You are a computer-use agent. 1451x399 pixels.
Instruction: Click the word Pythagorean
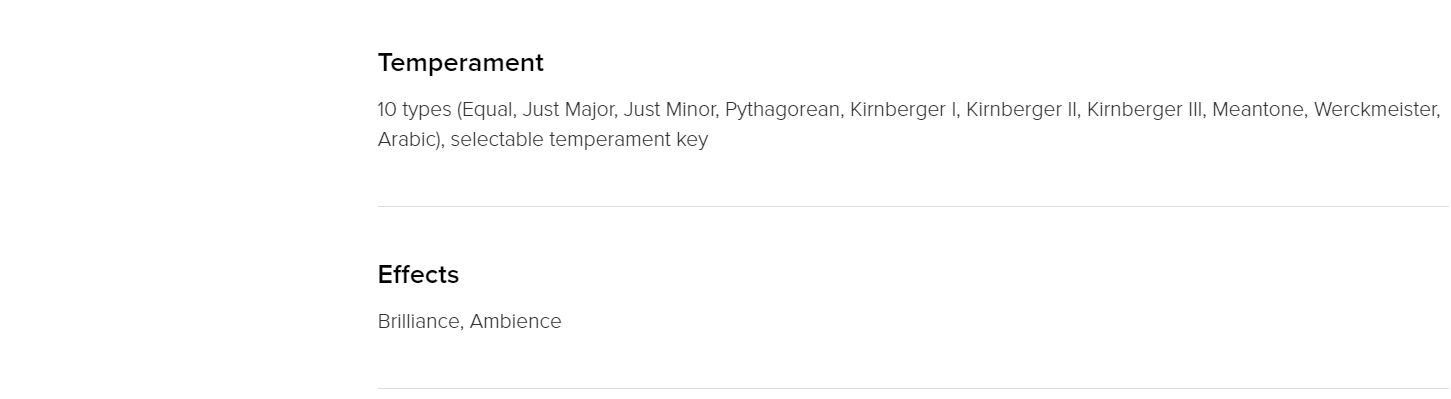782,110
